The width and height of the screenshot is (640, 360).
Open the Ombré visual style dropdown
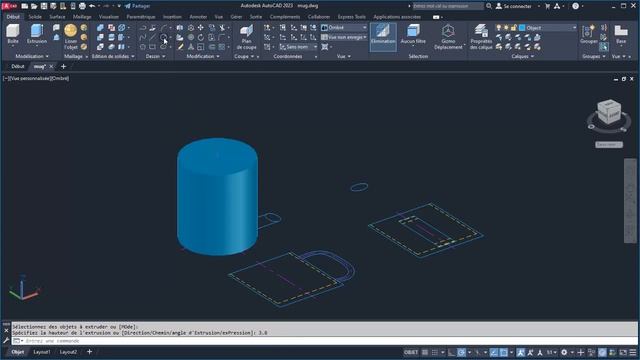coord(344,27)
